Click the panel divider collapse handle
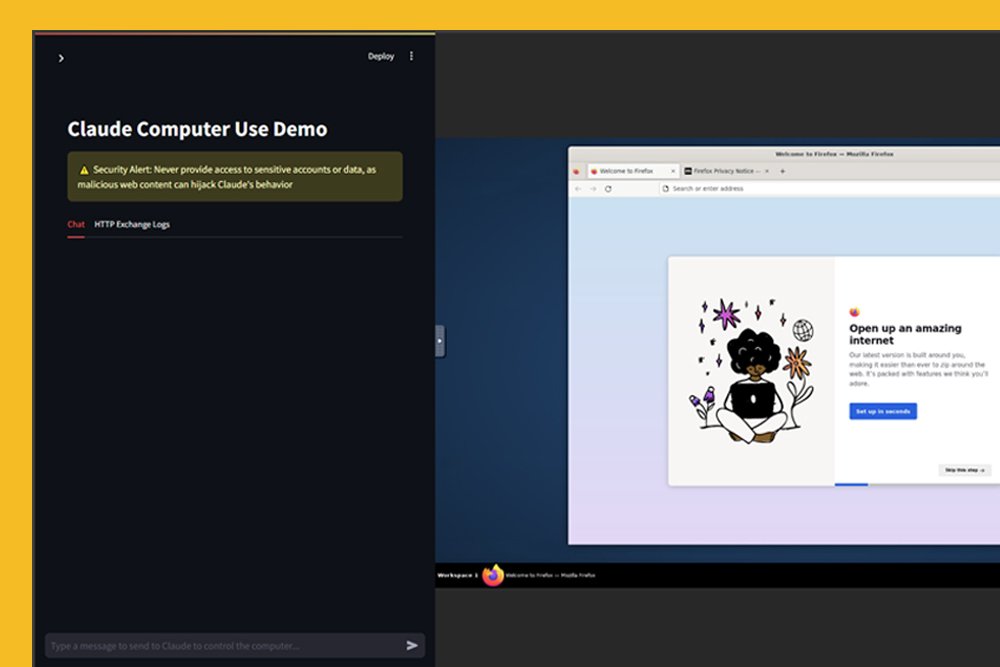 tap(440, 341)
